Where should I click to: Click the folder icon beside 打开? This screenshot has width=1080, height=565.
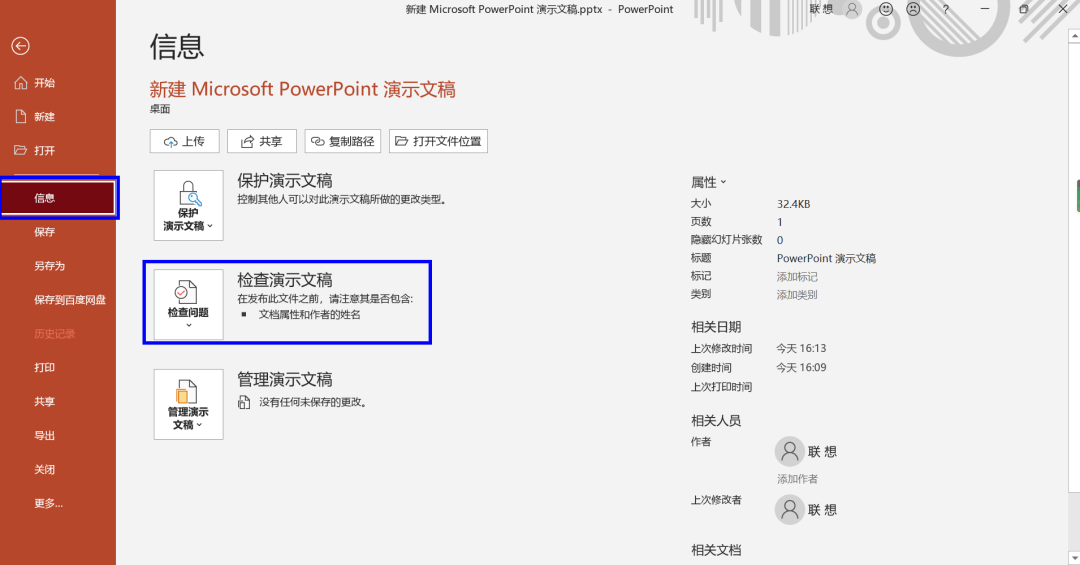(21, 150)
